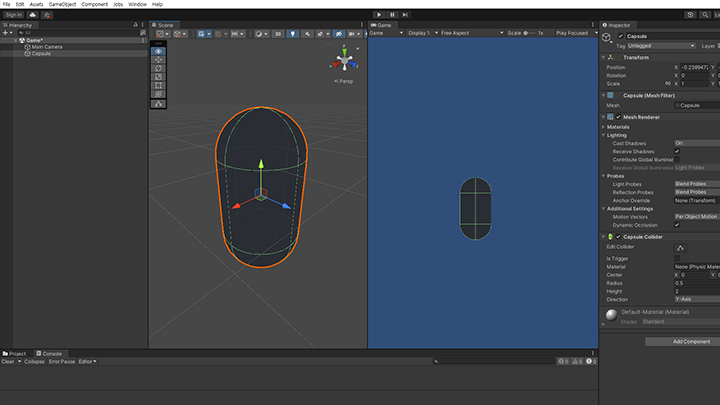The width and height of the screenshot is (720, 405).
Task: Toggle the Is Trigger checkbox
Action: tap(677, 259)
